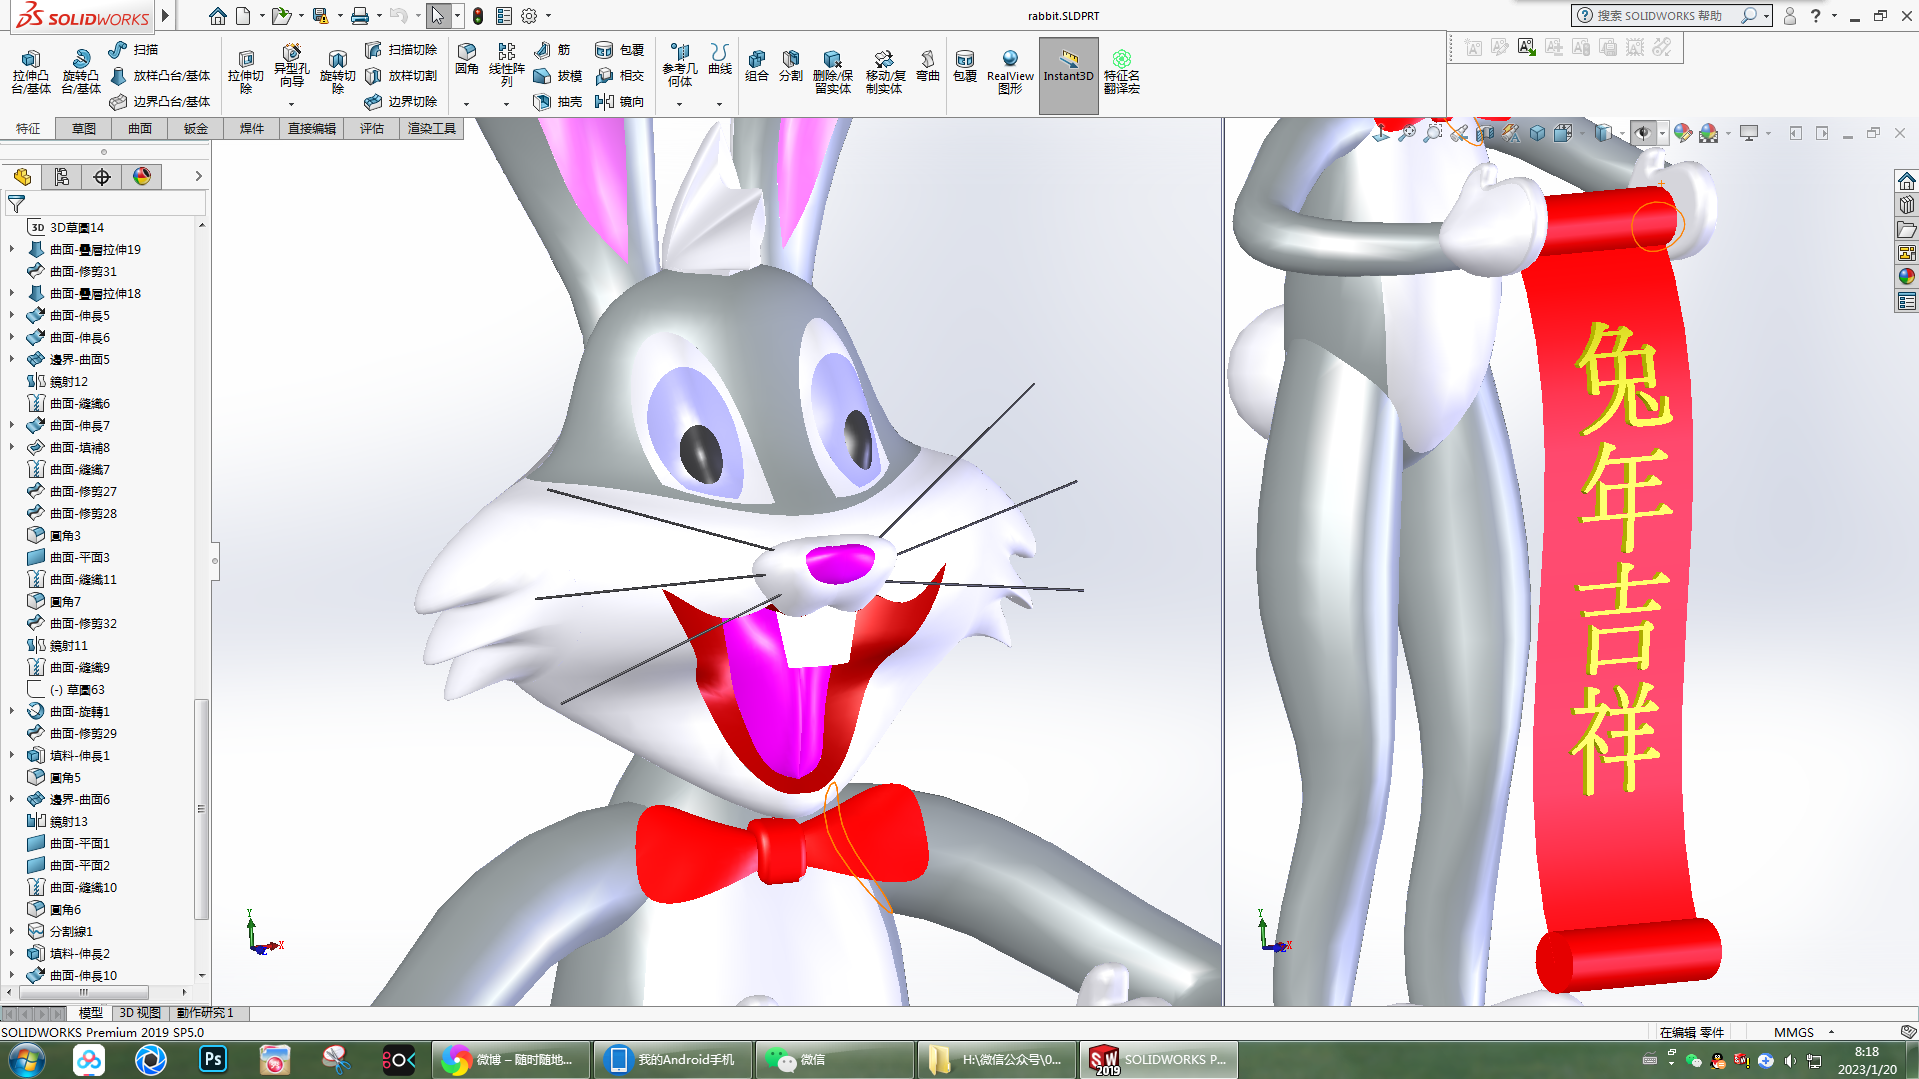
Task: Run the 特征名翻译宏 macro
Action: coord(1122,72)
